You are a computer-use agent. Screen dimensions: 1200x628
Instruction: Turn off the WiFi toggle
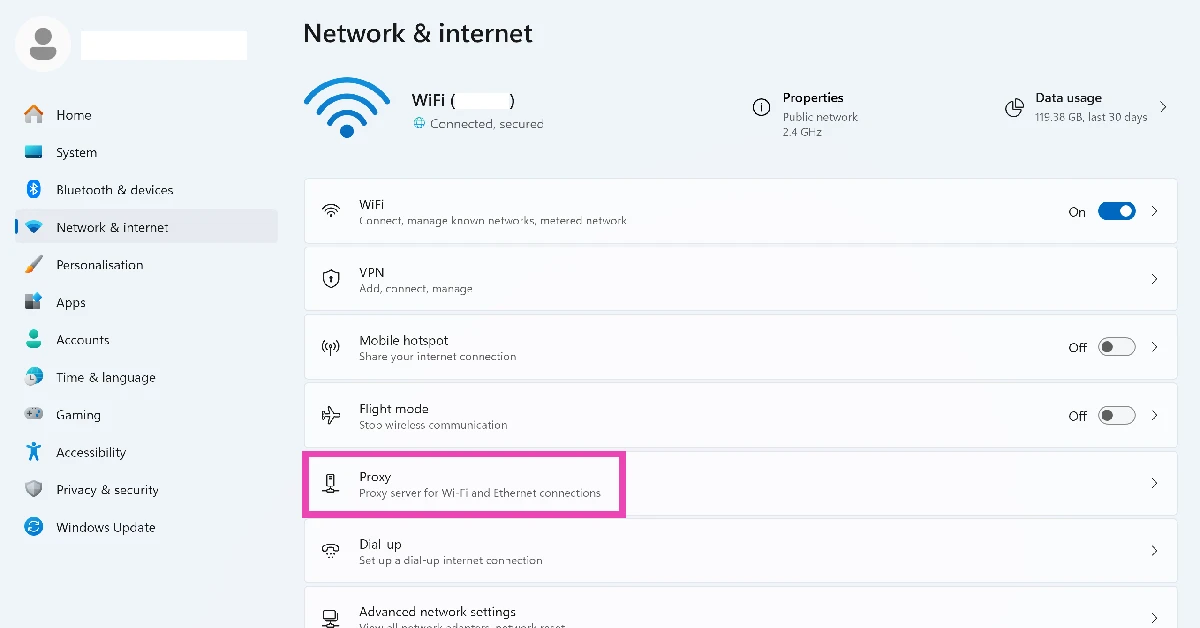click(1117, 211)
